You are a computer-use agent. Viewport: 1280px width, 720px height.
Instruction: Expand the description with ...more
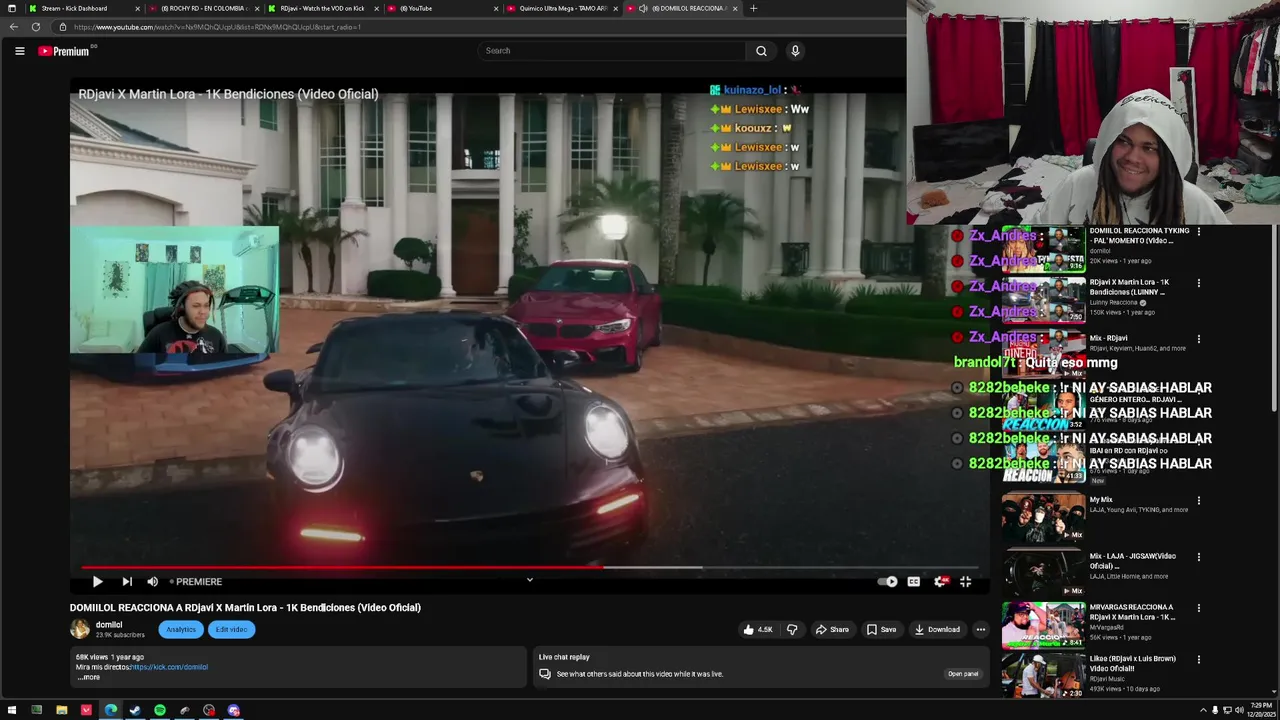coord(89,677)
